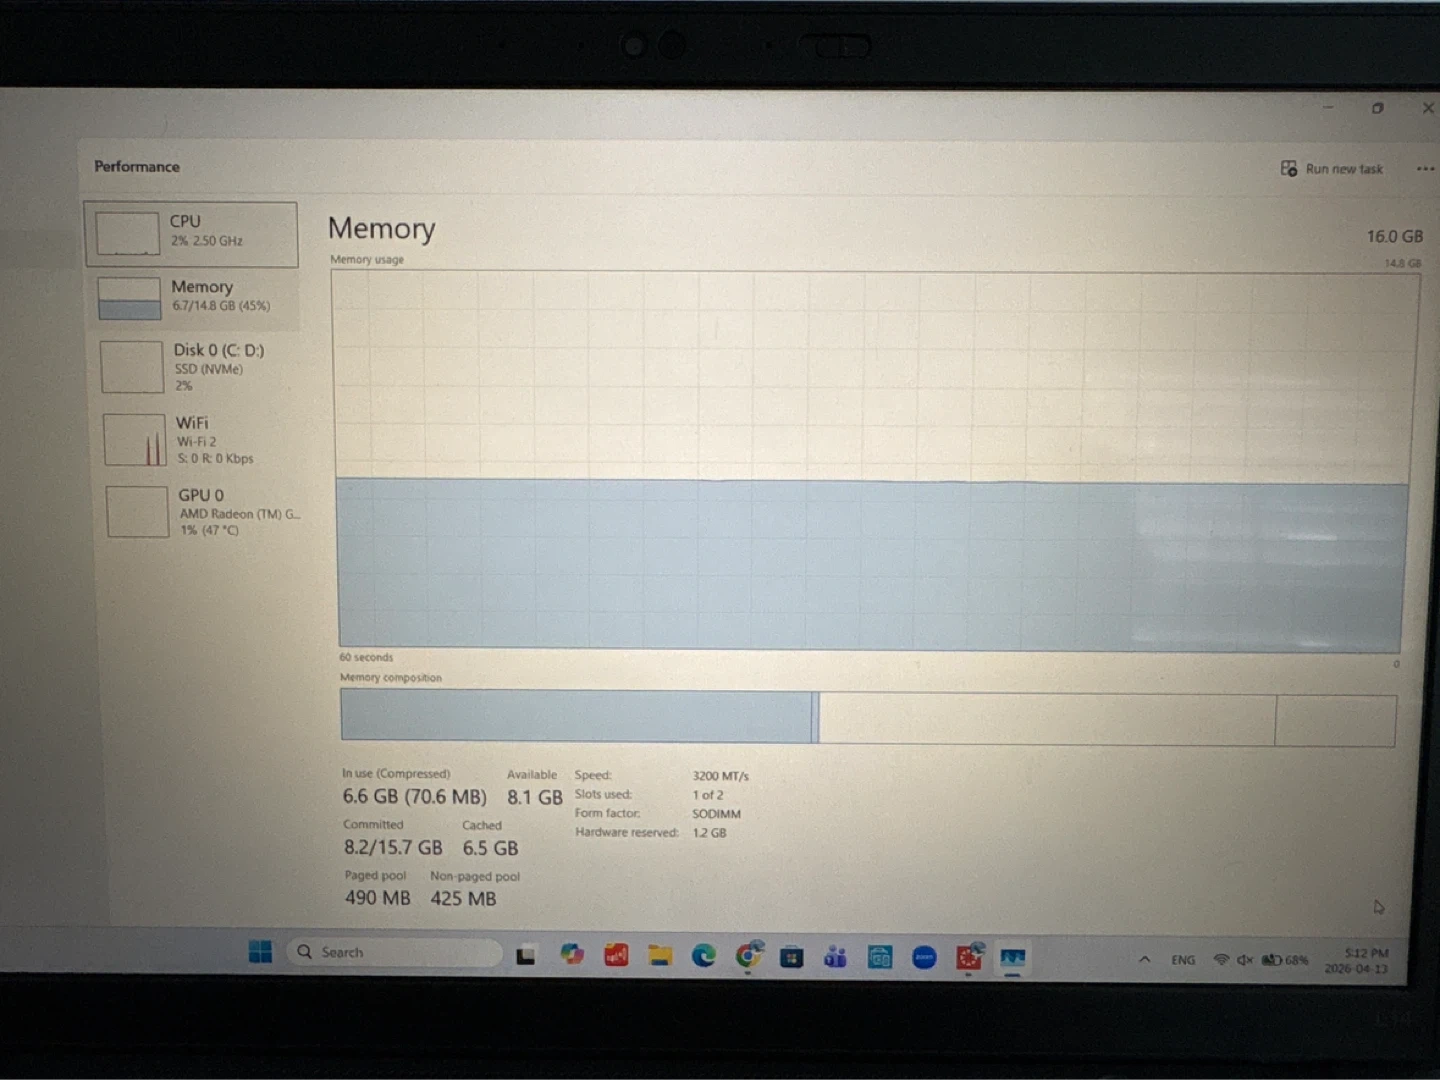Click the taskbar Search box

pos(395,953)
